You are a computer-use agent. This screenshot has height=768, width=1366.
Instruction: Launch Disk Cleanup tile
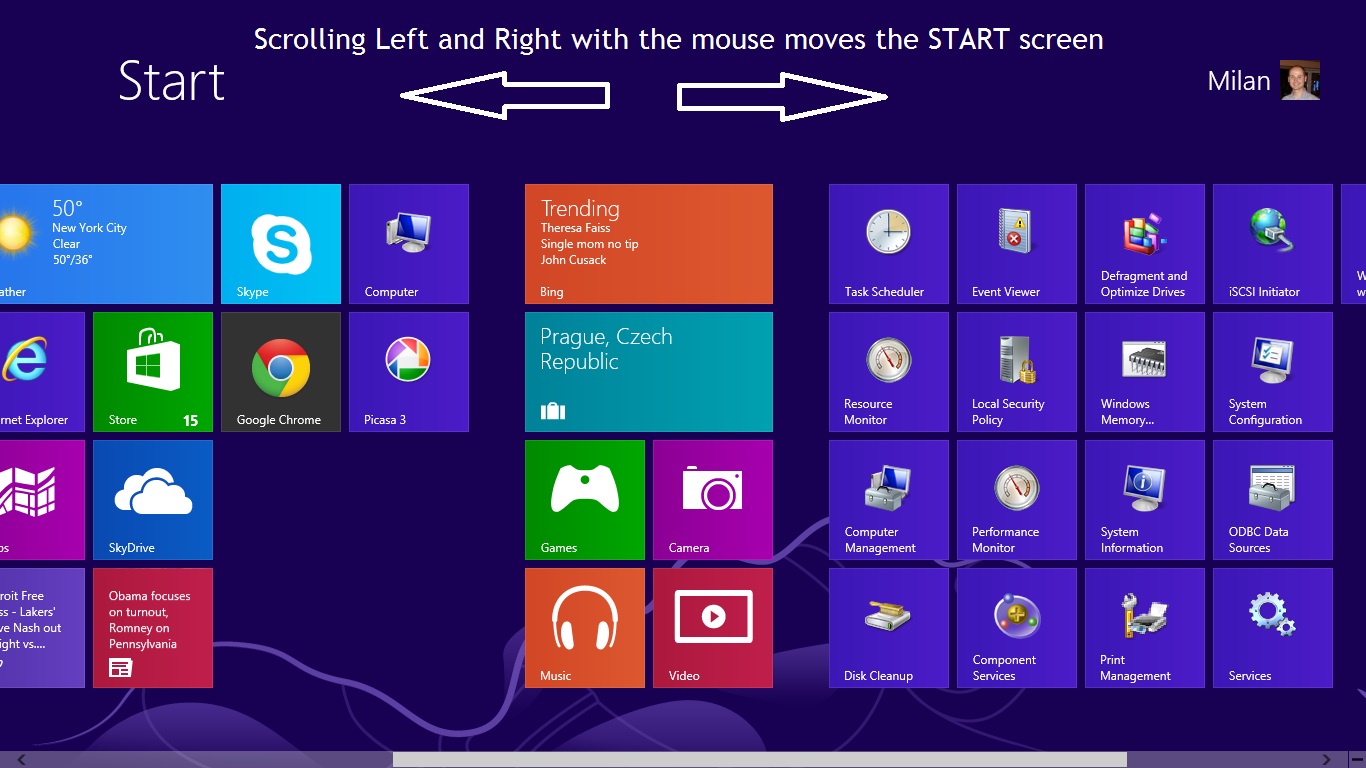click(889, 628)
